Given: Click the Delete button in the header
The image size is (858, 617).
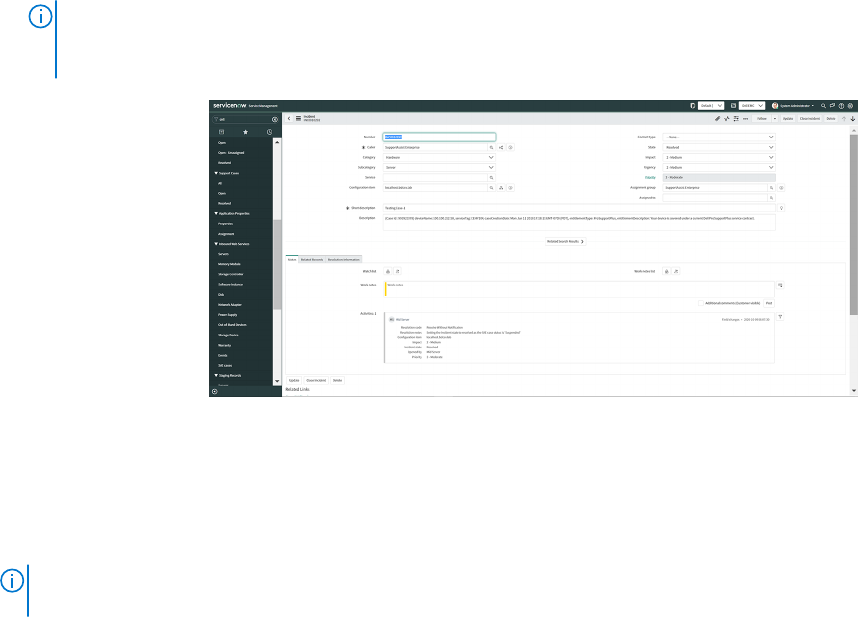Looking at the screenshot, I should click(x=831, y=119).
